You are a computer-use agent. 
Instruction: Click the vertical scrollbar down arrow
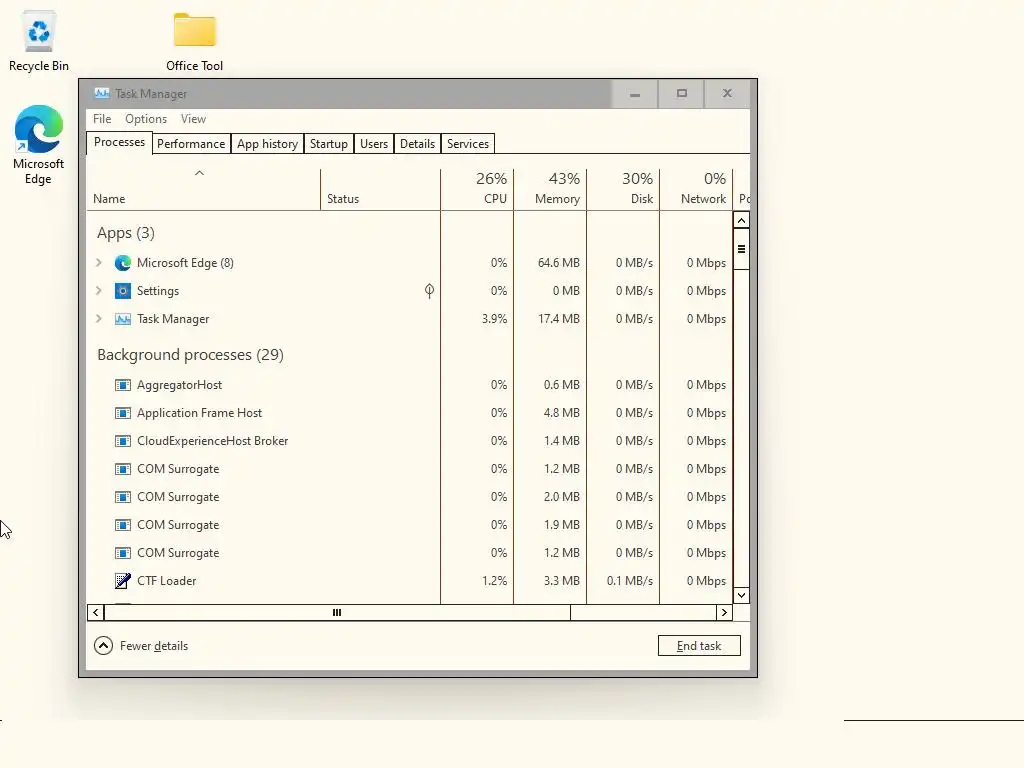pos(741,595)
